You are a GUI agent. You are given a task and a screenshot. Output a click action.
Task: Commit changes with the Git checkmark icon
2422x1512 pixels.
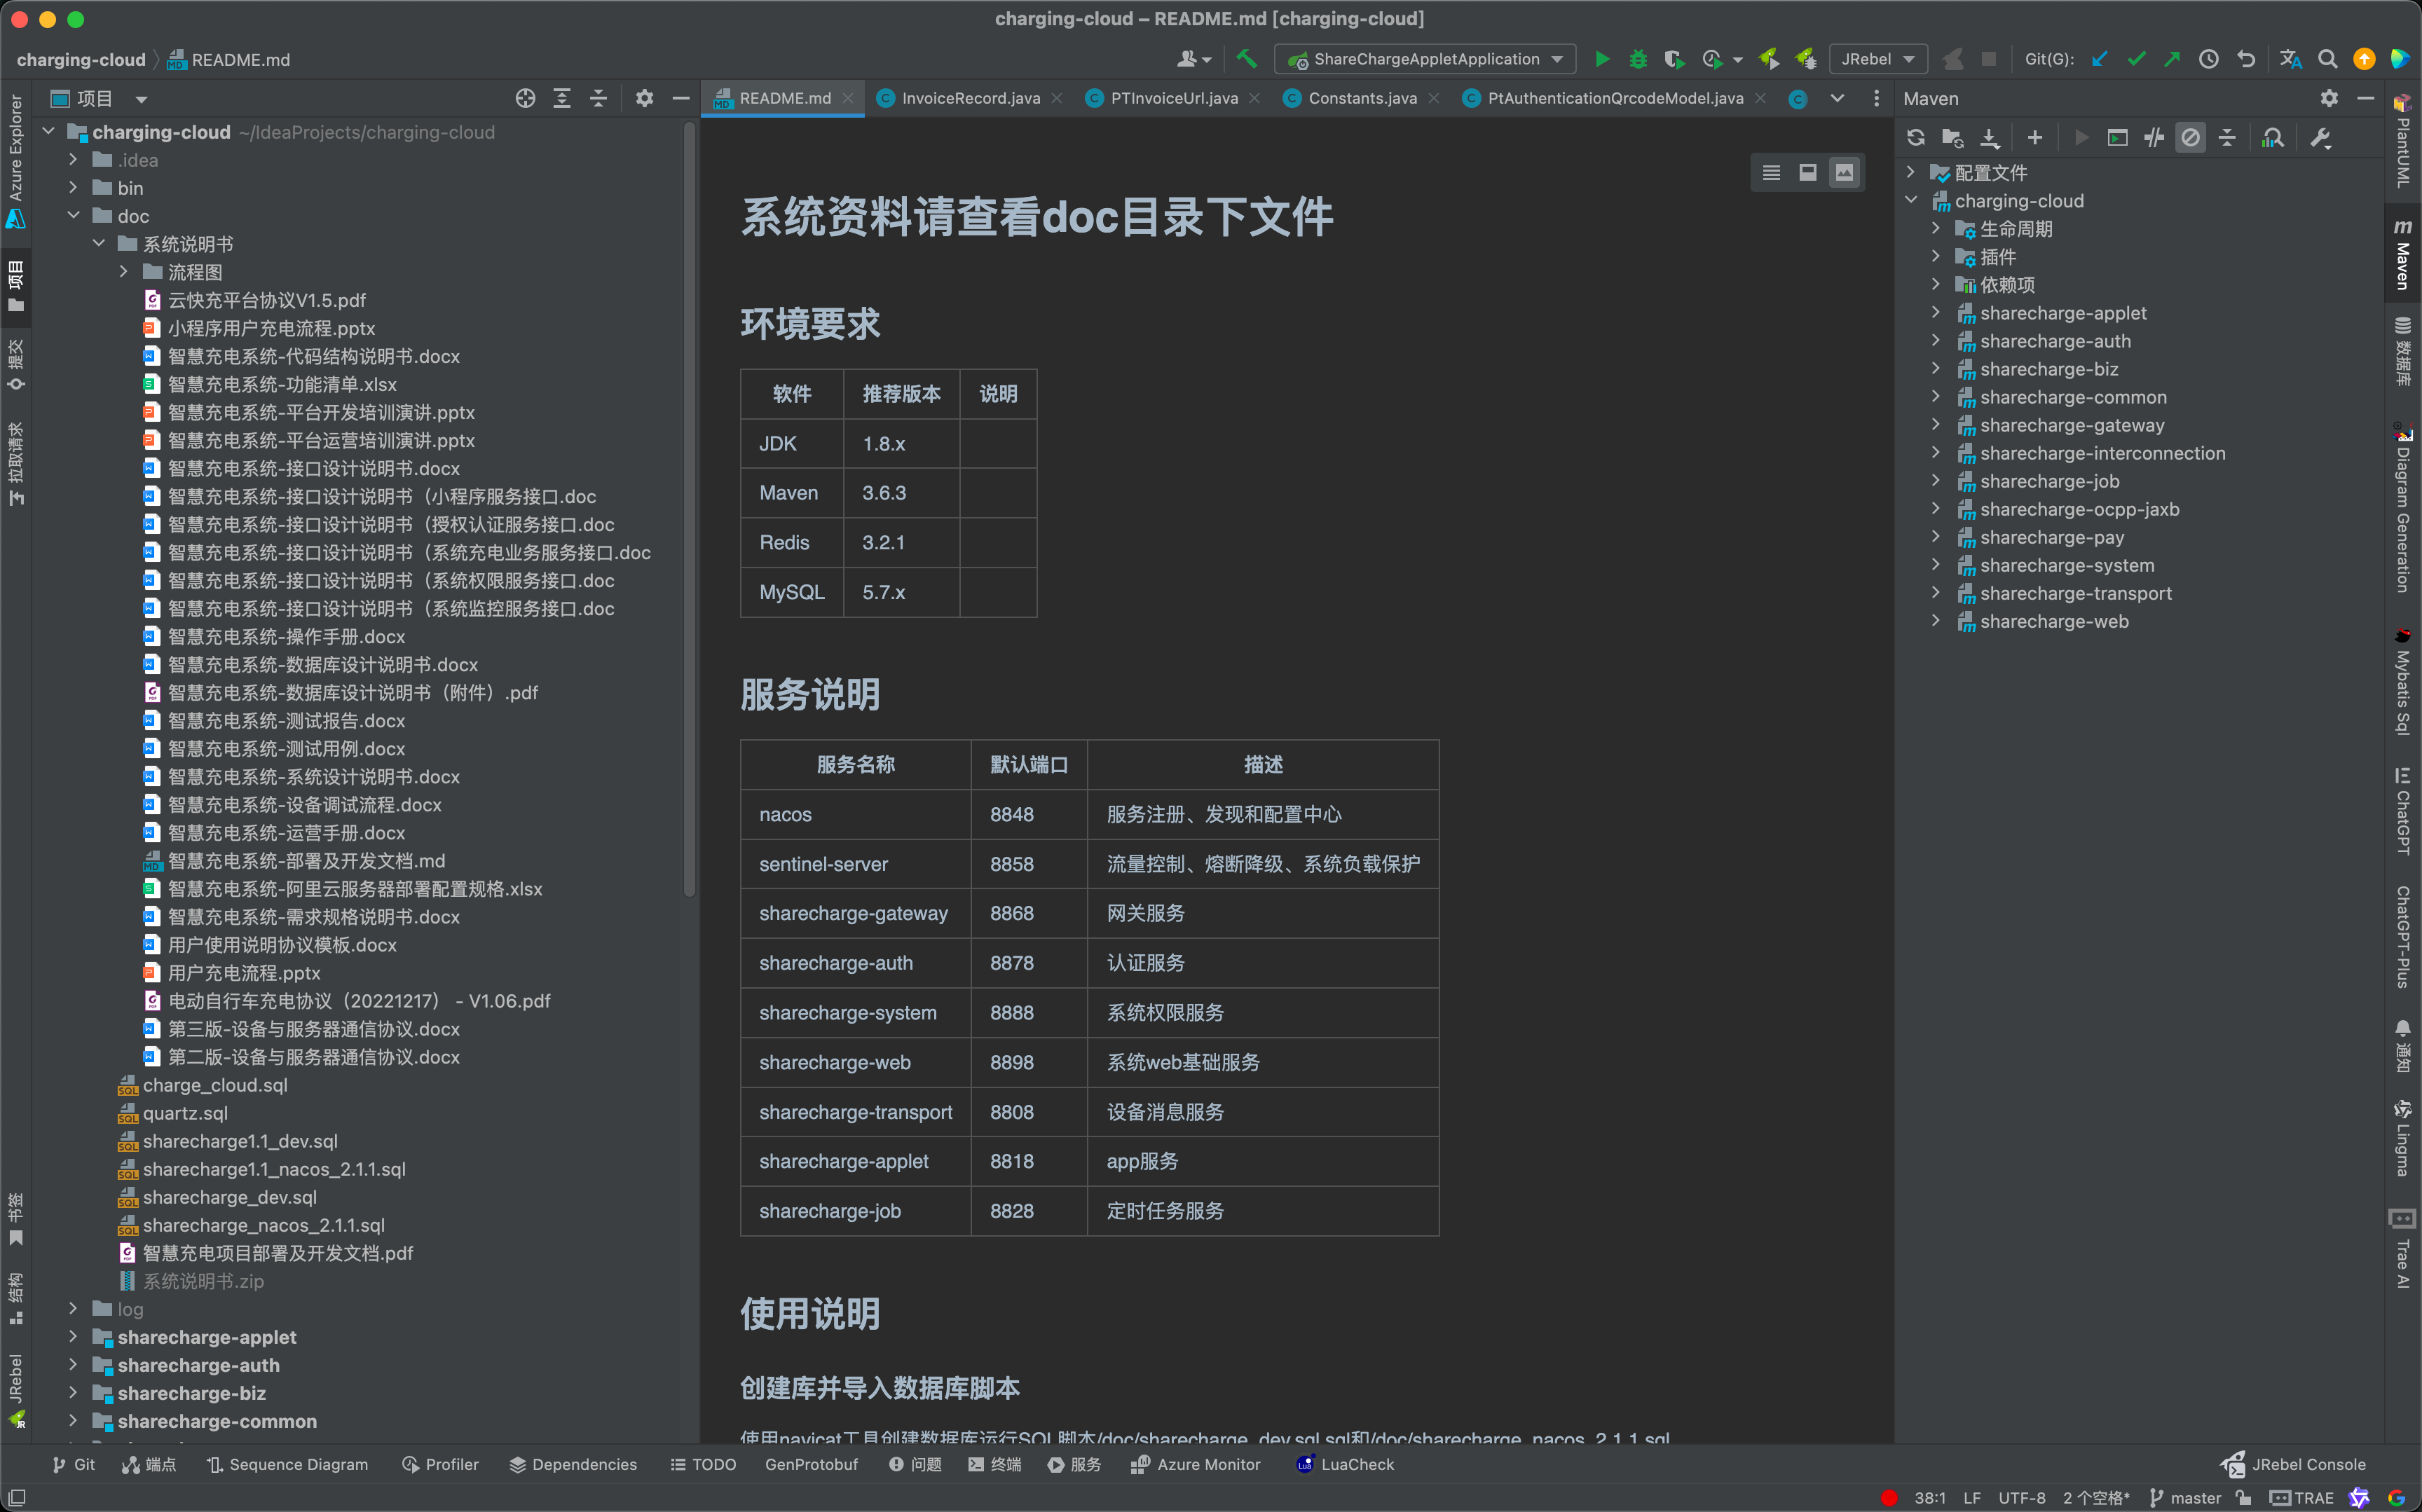pyautogui.click(x=2136, y=59)
